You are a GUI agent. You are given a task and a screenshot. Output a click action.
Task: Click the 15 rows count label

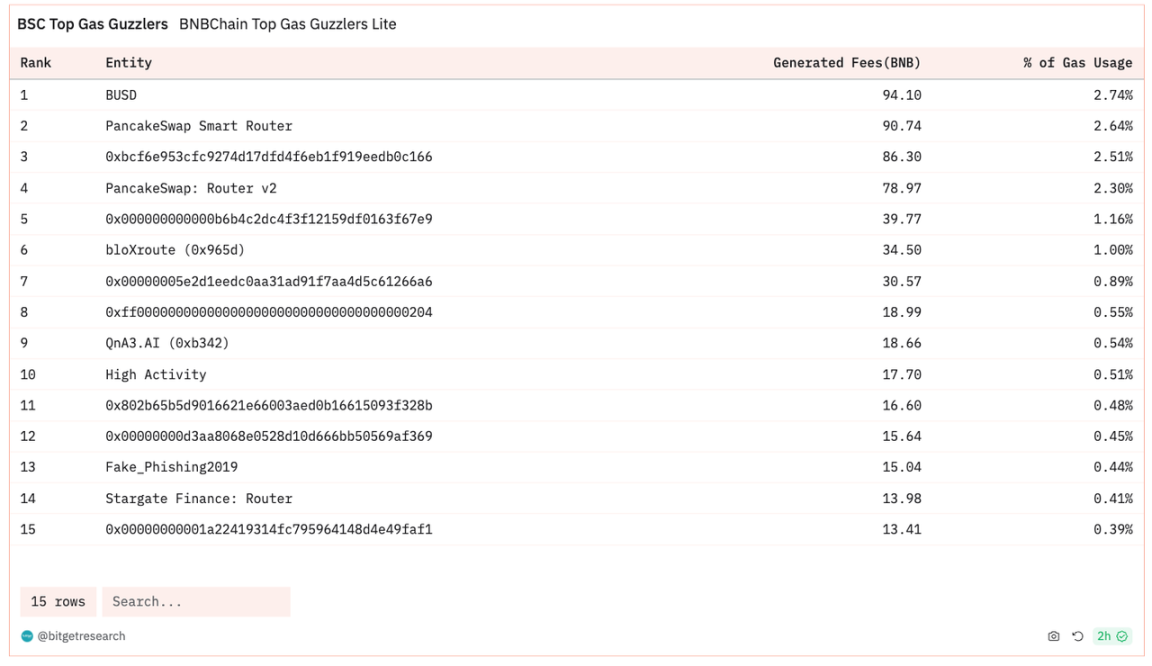[x=58, y=603]
